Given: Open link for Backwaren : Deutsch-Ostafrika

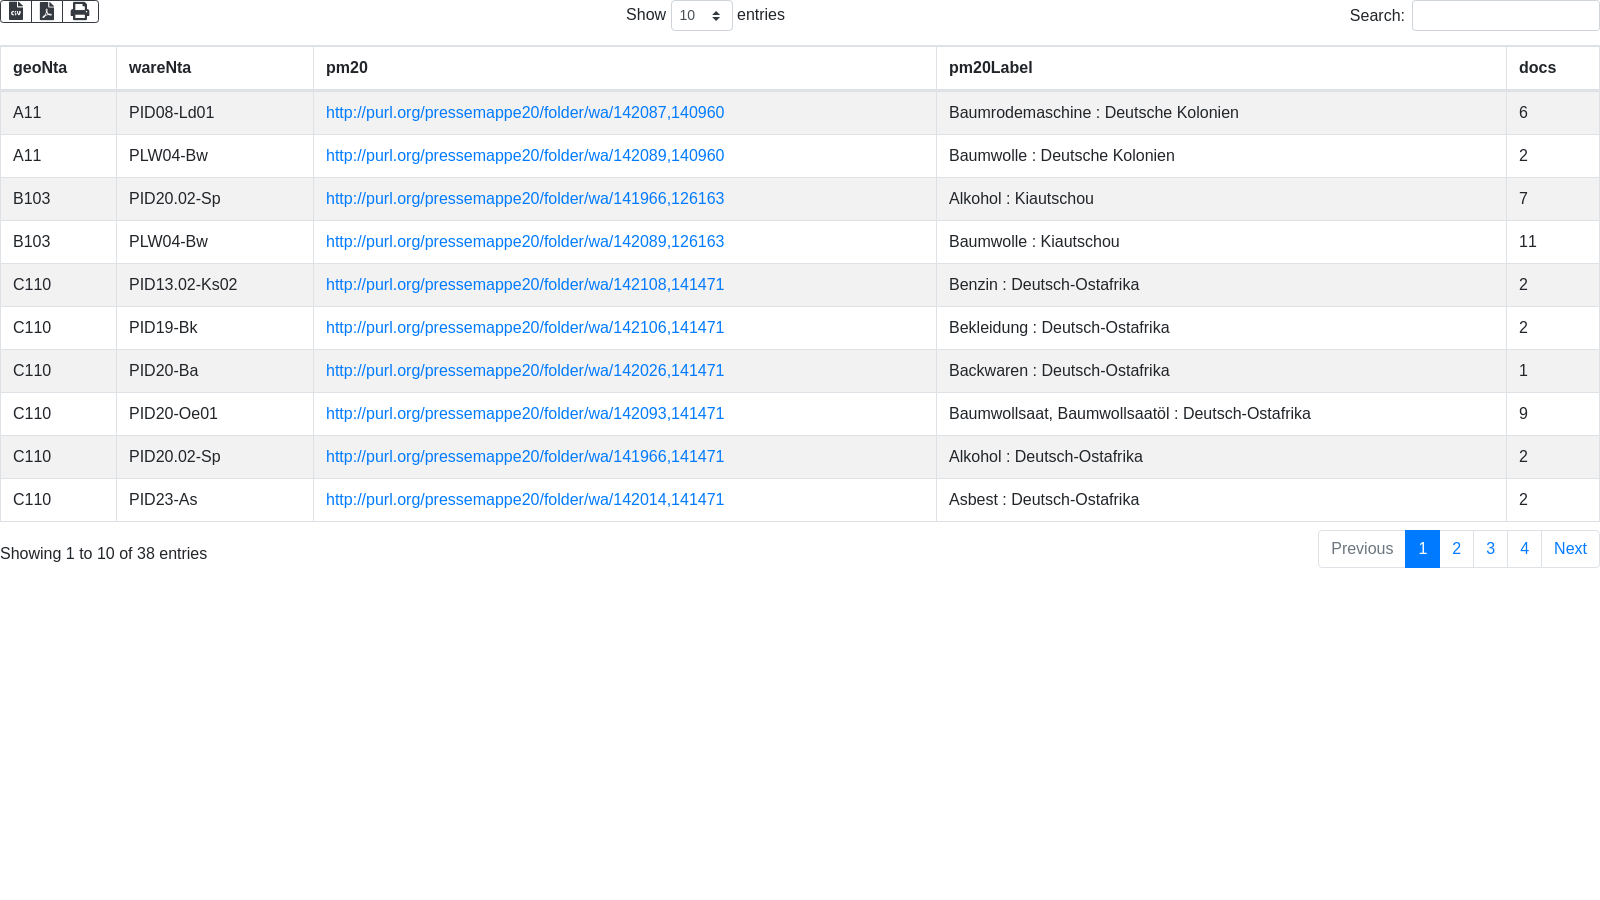Looking at the screenshot, I should point(525,371).
